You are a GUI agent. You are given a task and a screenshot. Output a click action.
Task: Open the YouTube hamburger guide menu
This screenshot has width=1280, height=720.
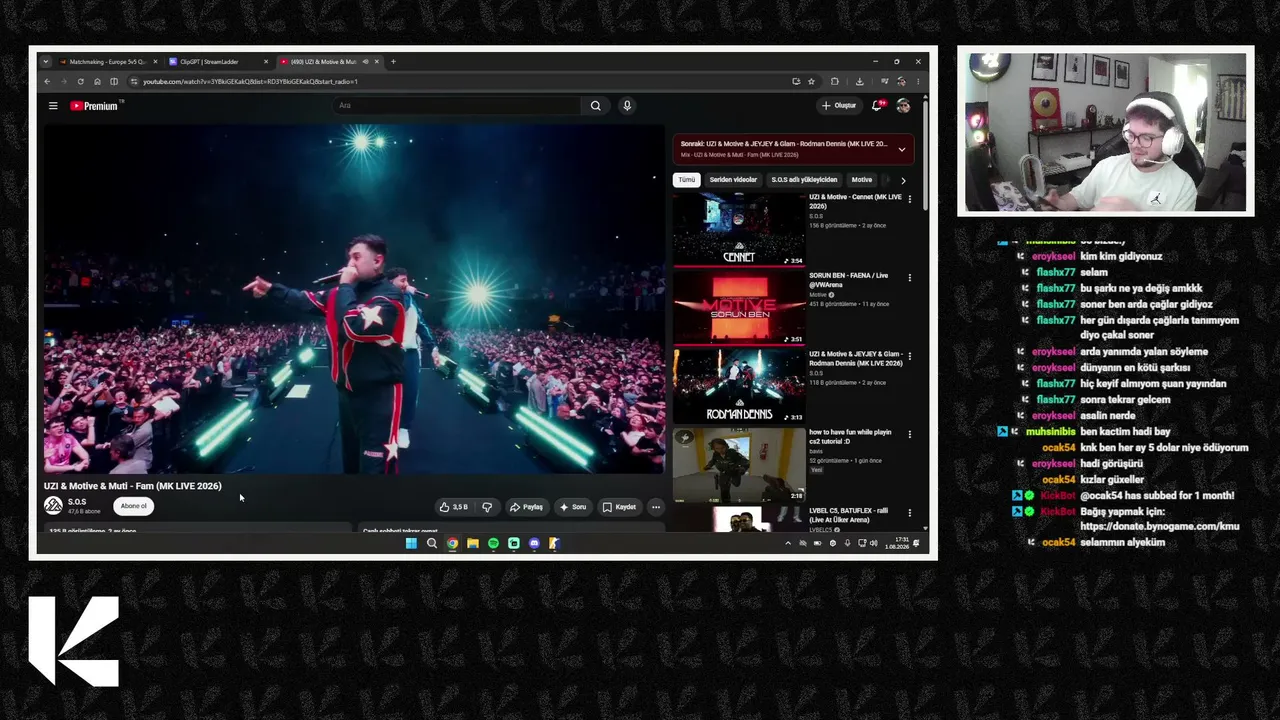53,105
